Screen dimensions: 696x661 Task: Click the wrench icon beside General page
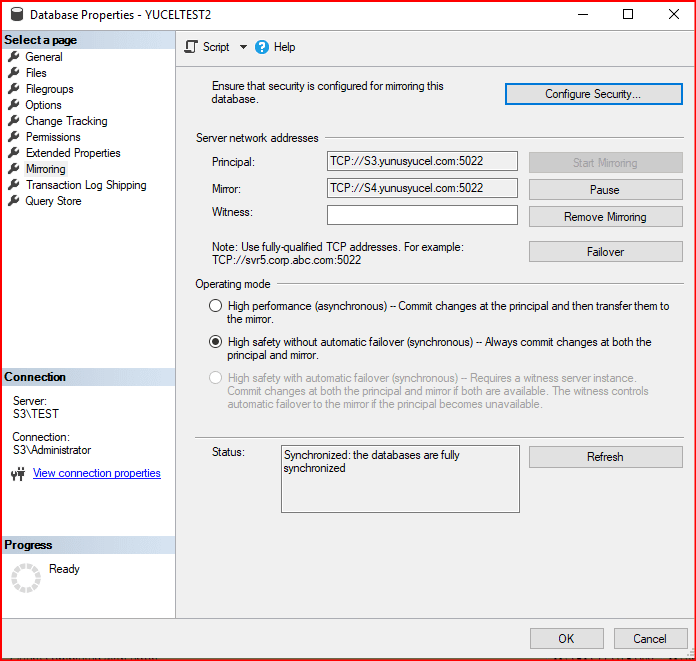coord(14,57)
